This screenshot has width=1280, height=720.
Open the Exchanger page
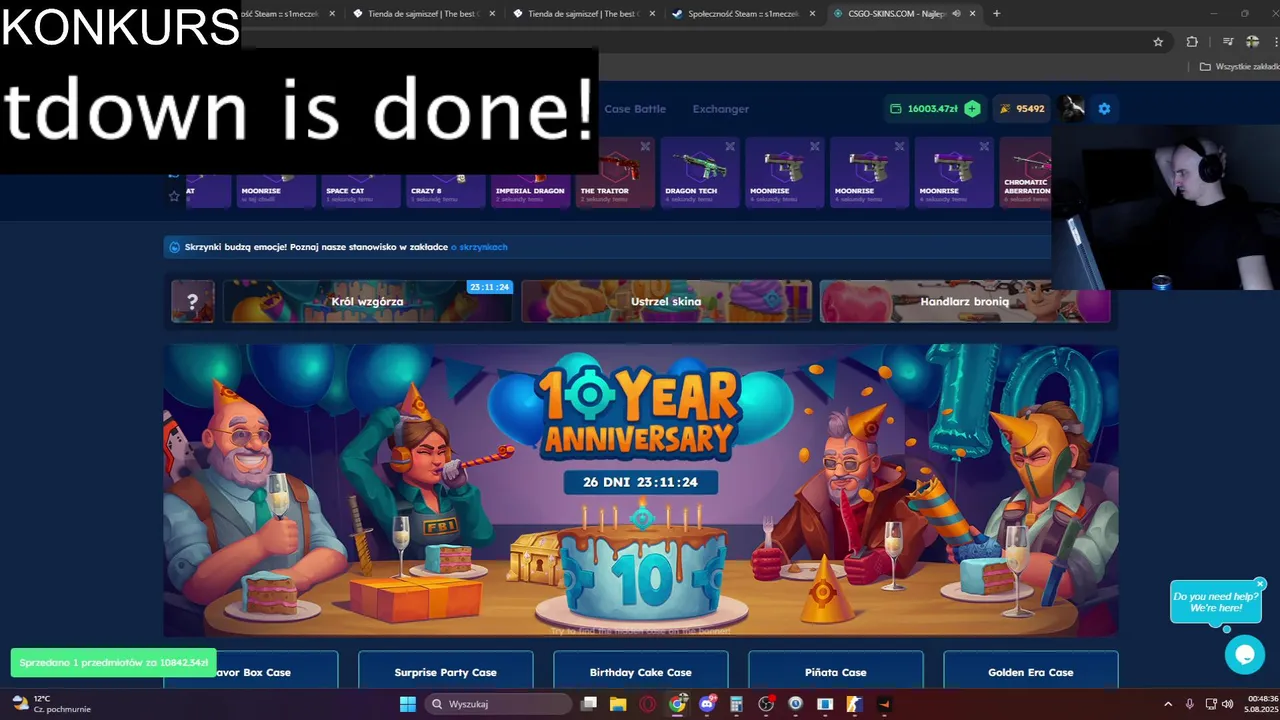(720, 109)
